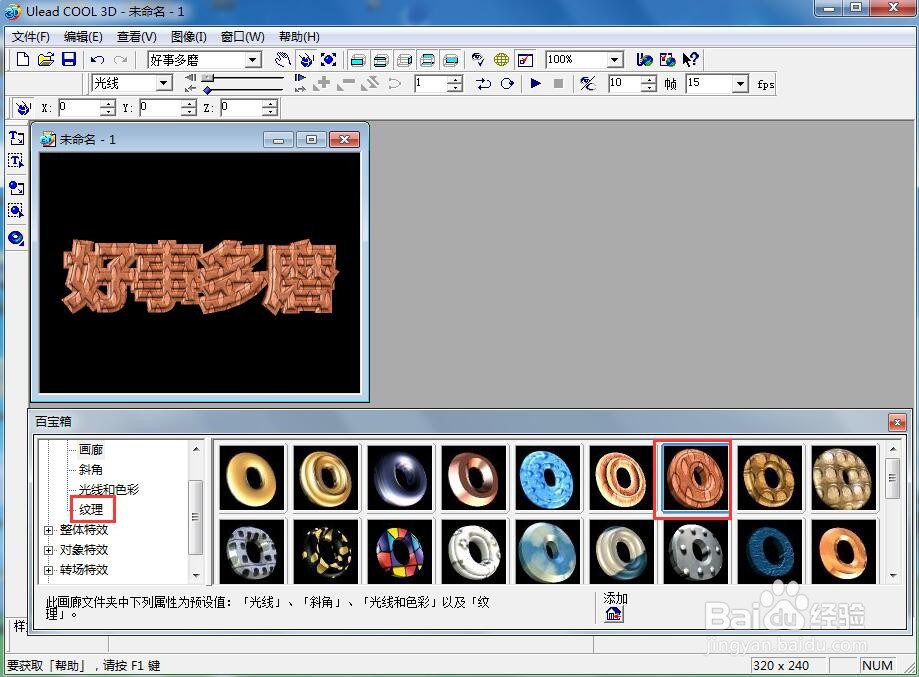Open the 编辑(E) menu

[x=83, y=37]
